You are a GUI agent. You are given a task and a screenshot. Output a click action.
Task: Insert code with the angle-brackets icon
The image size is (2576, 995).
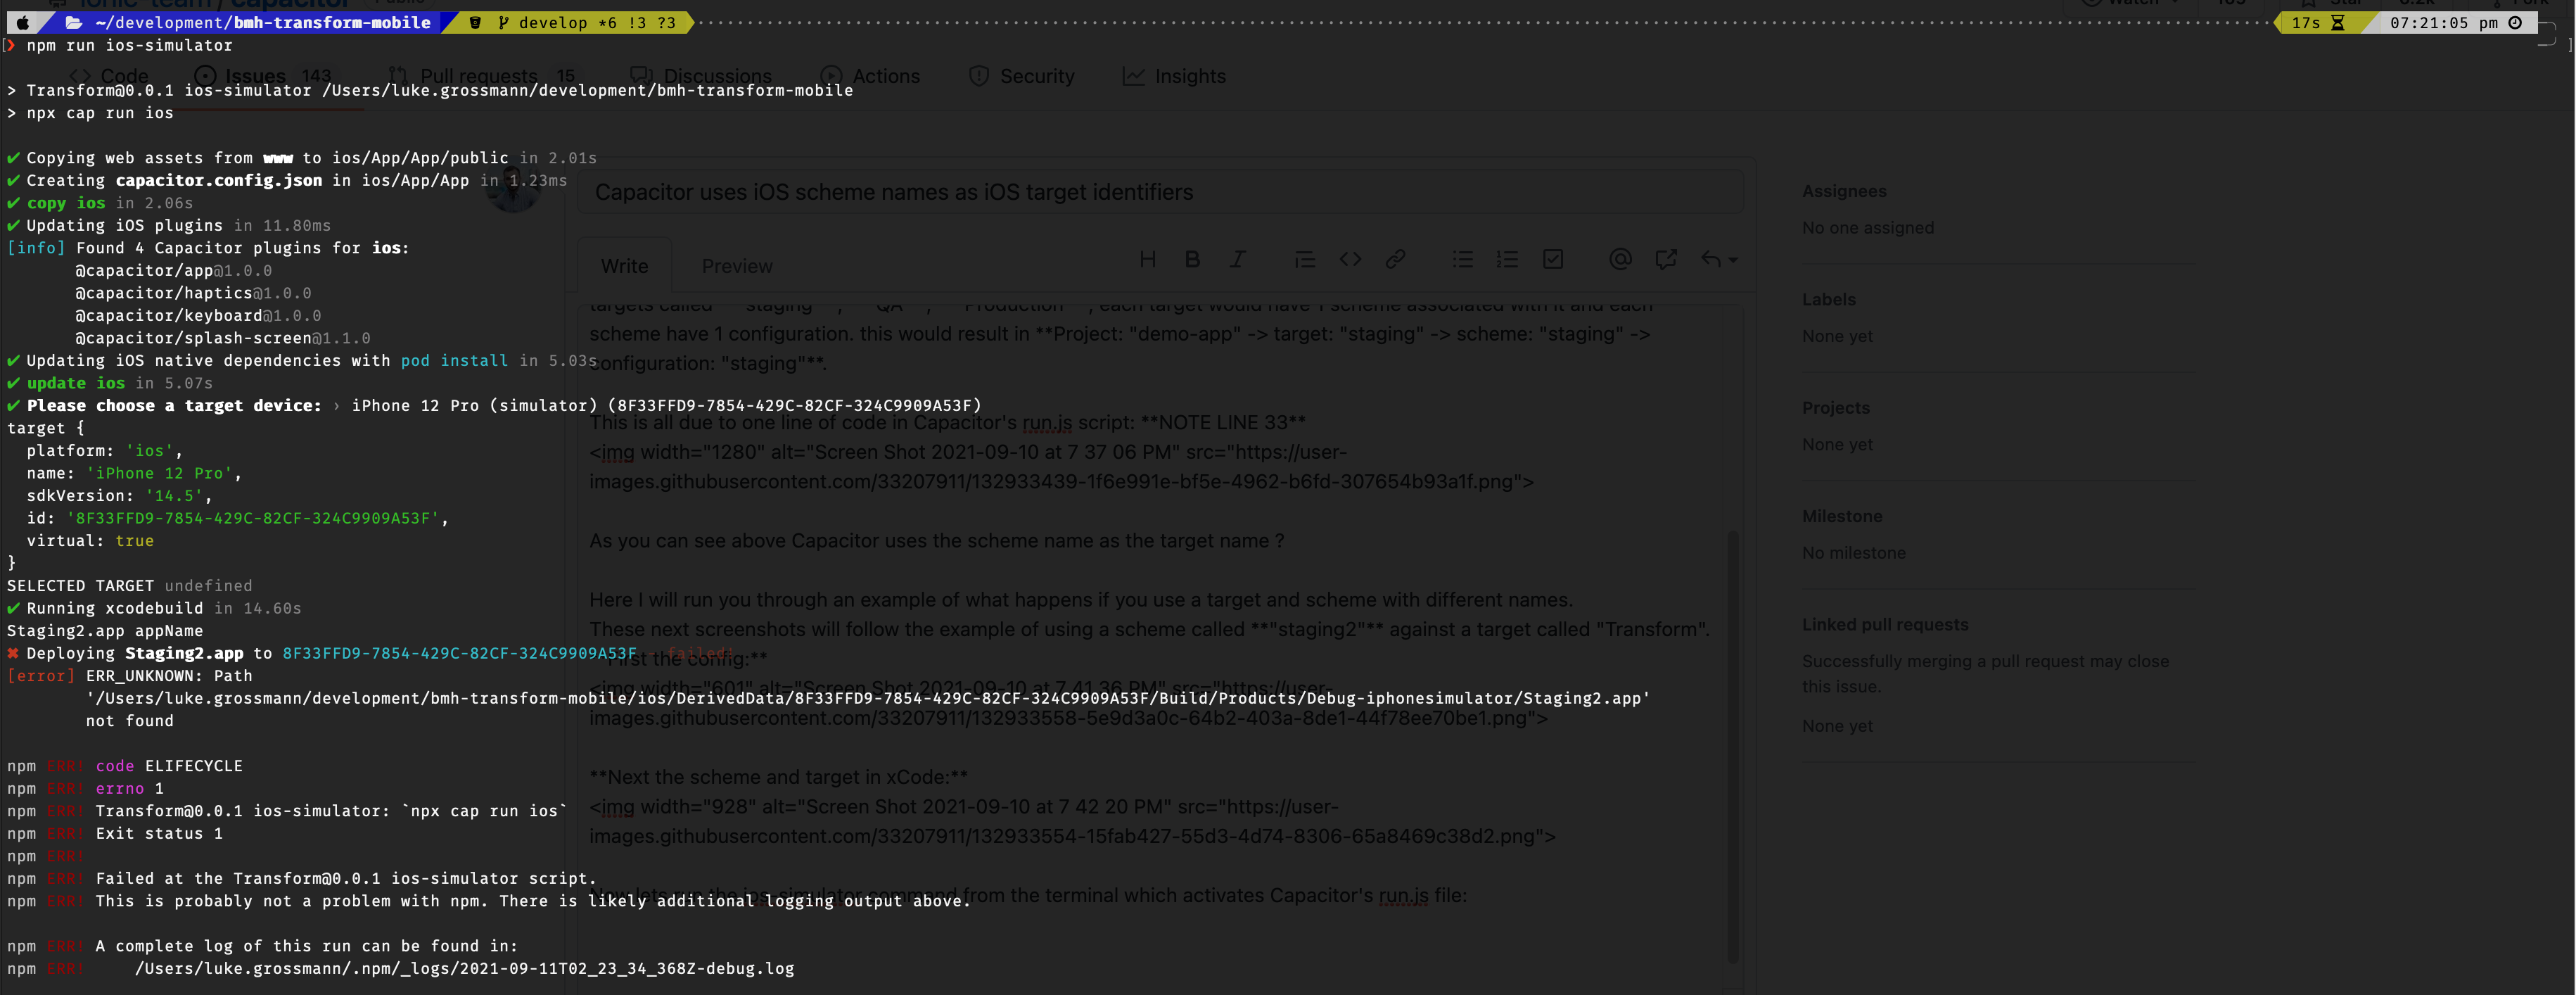point(1350,260)
